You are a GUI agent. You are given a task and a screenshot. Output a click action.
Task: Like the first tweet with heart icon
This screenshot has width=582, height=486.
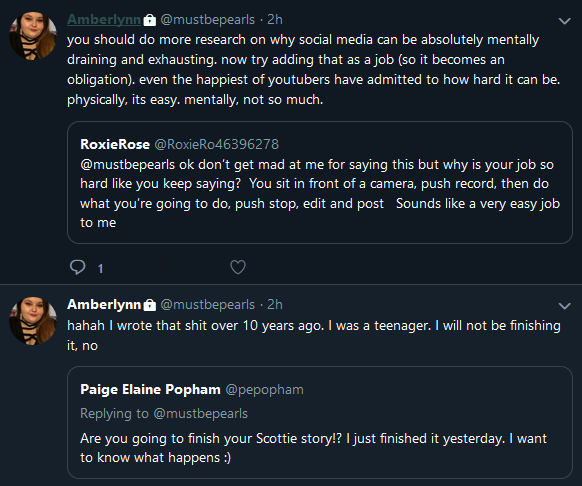click(238, 267)
